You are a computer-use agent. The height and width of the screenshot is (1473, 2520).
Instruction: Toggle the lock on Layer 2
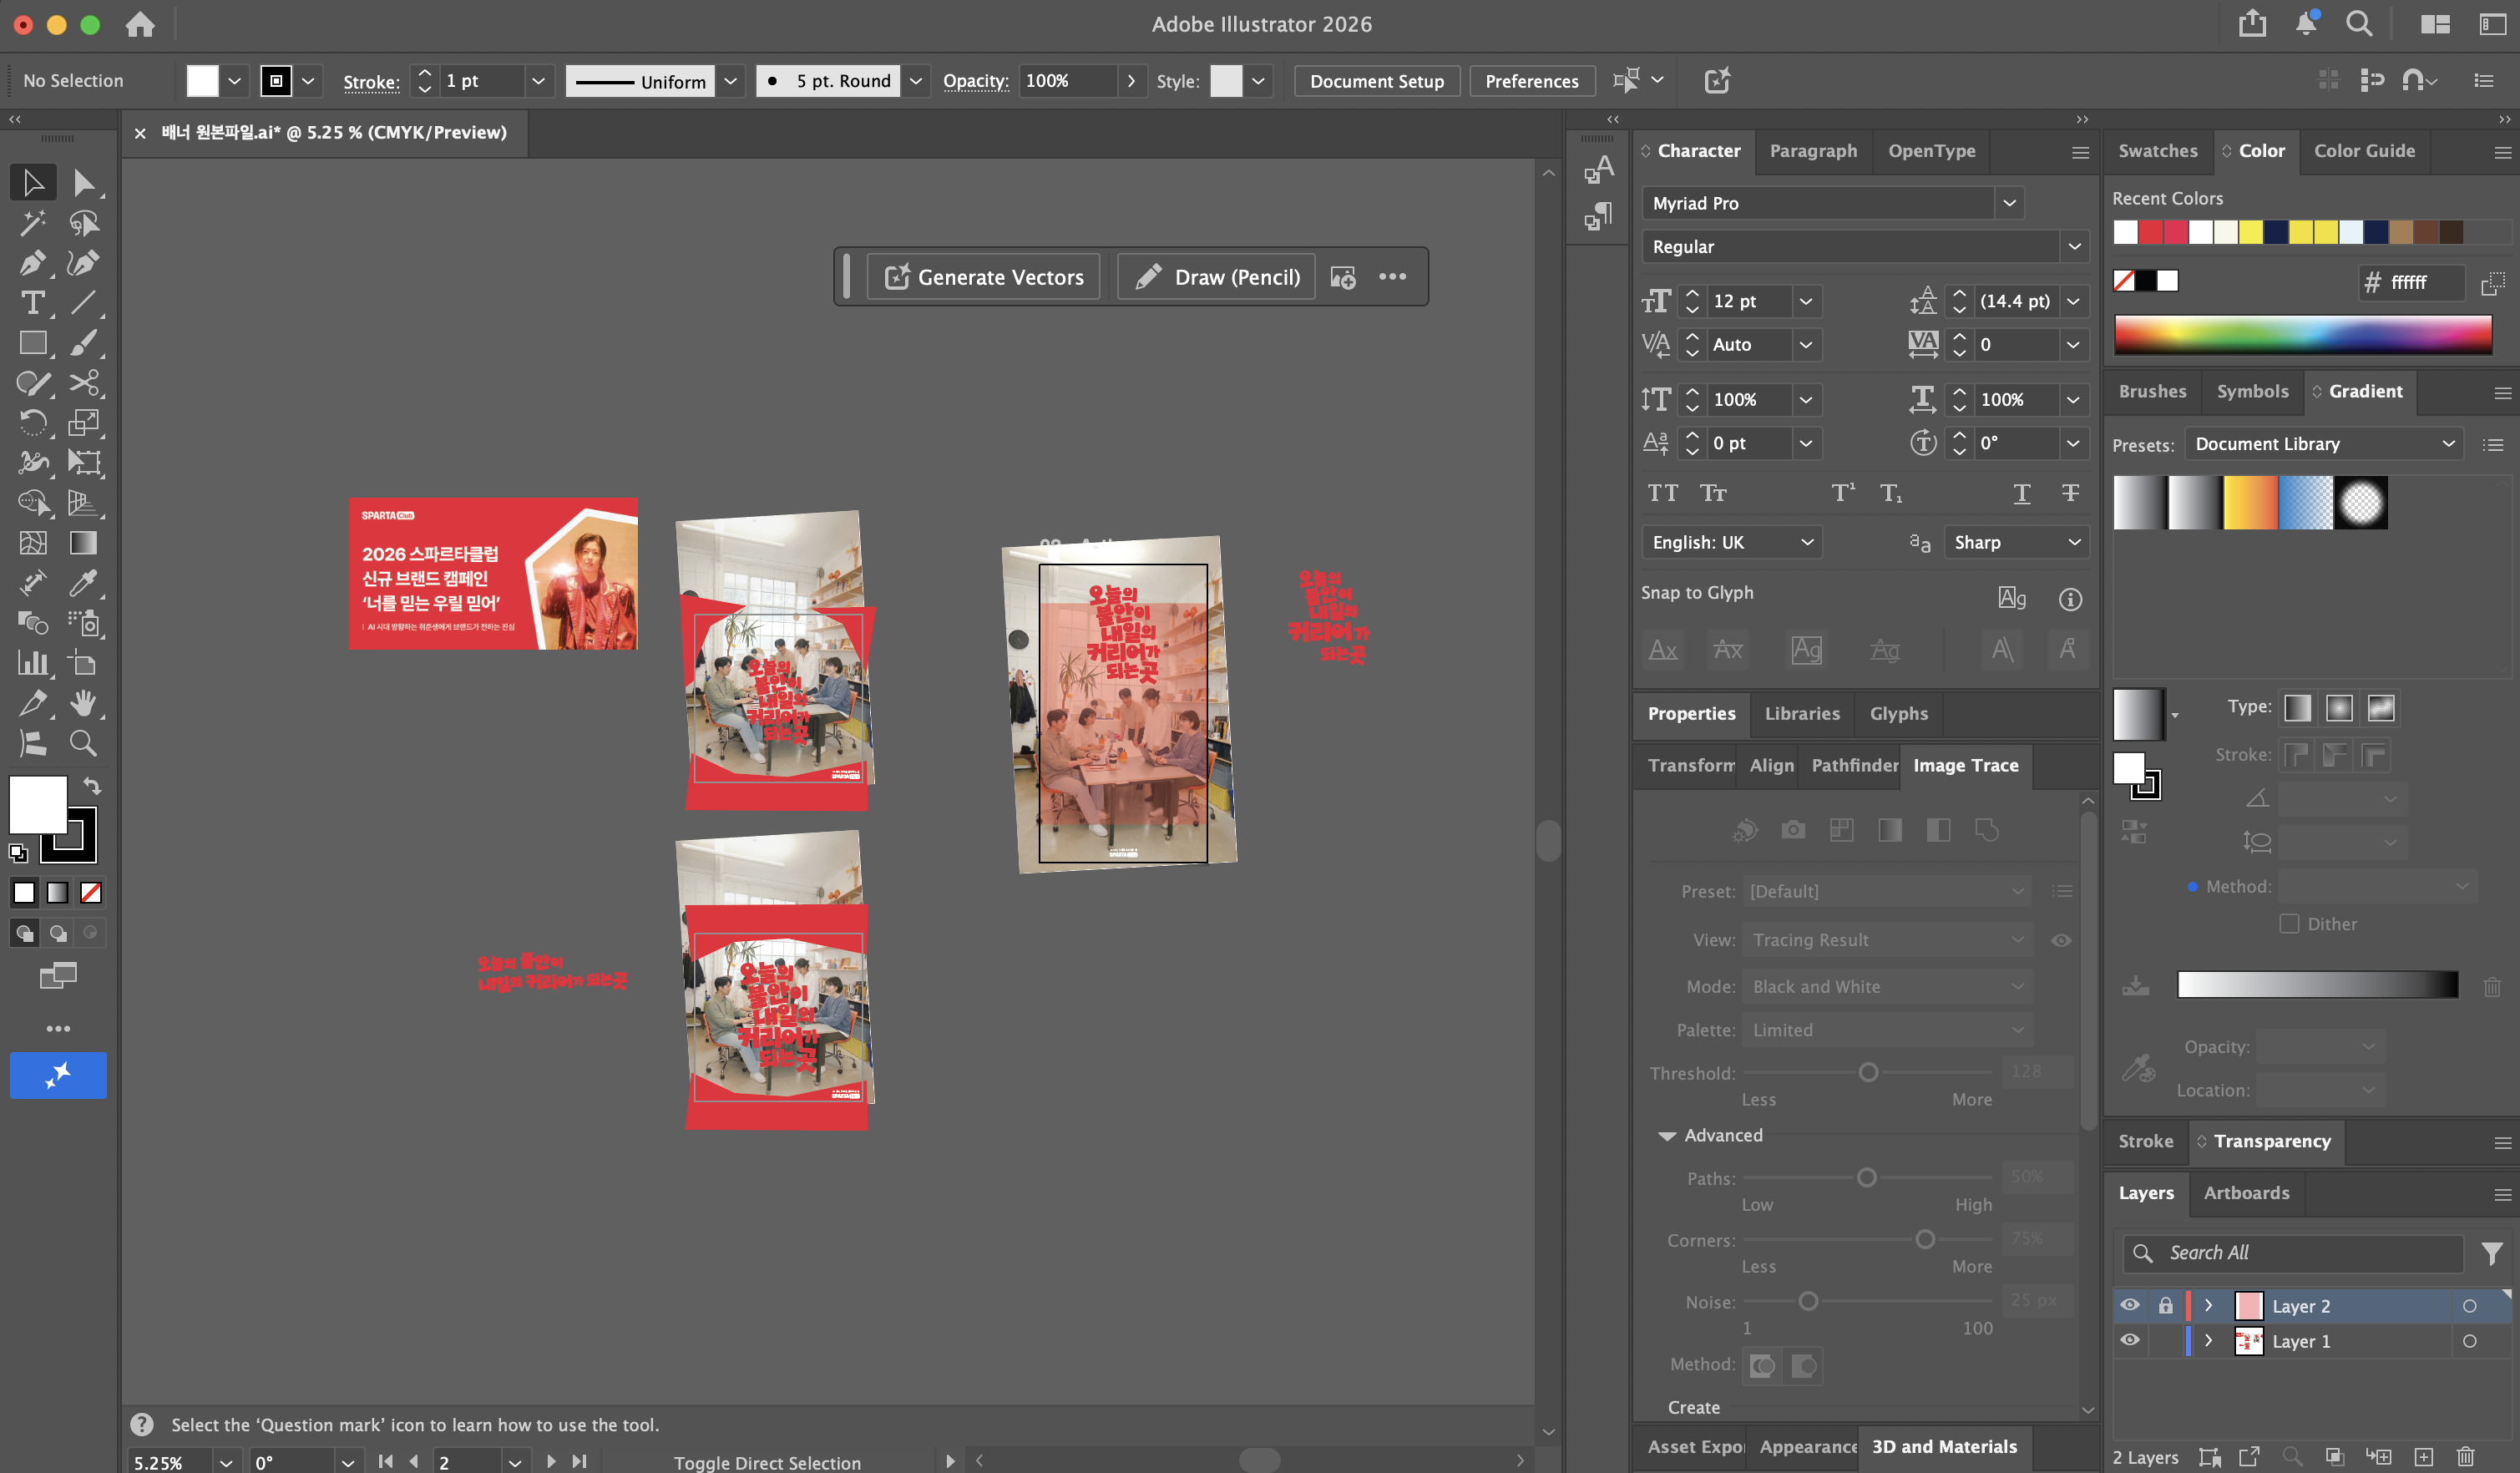tap(2165, 1305)
